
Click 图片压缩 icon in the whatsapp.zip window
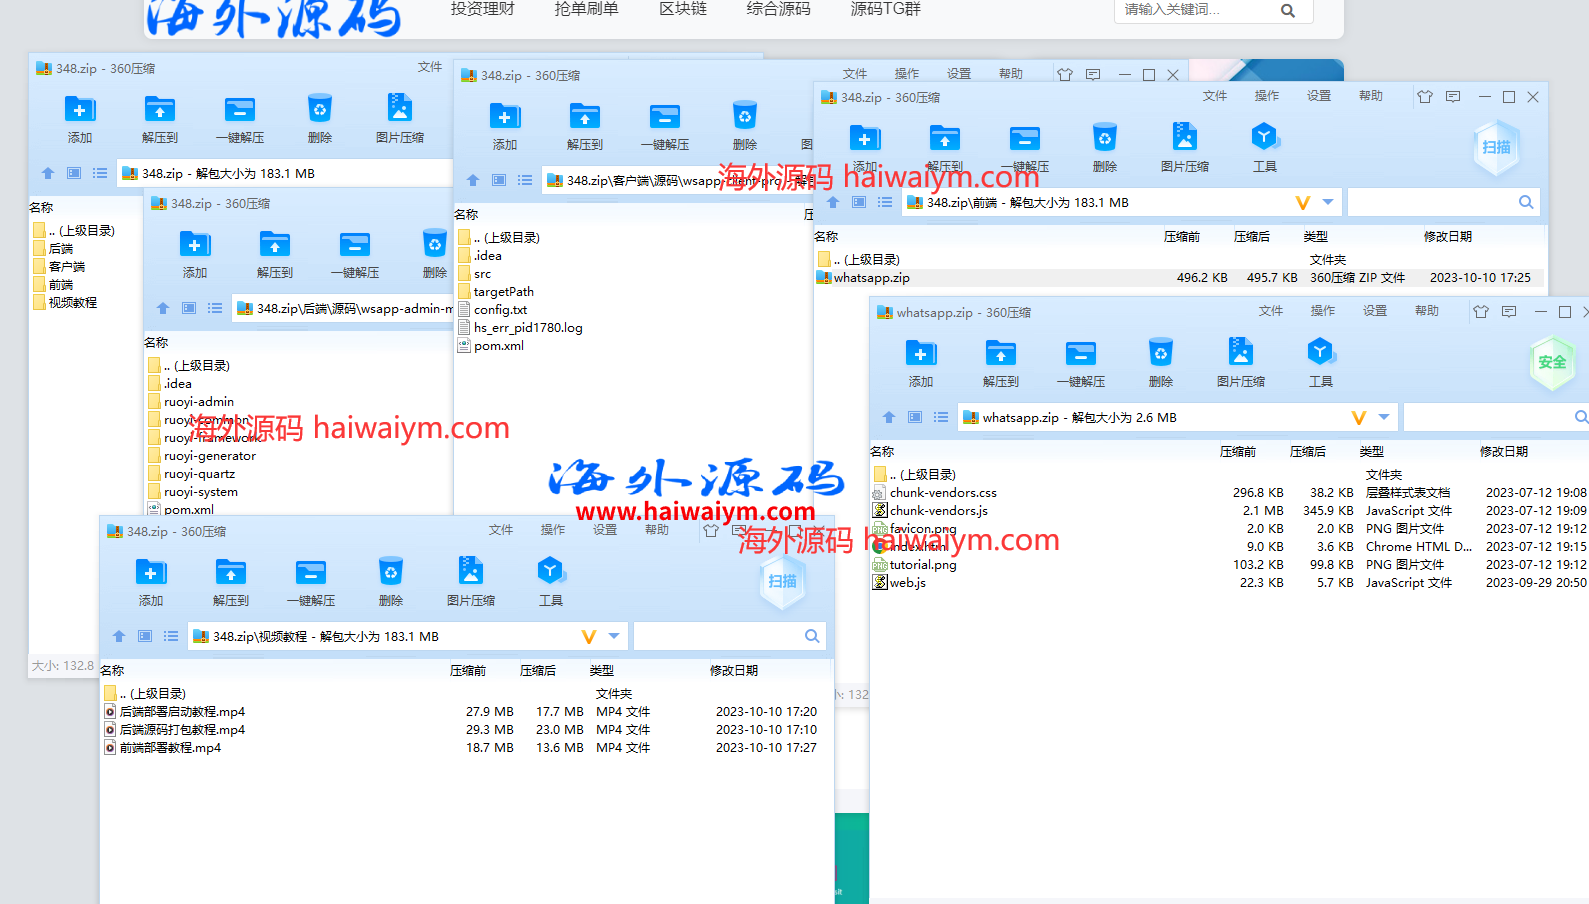(1240, 362)
